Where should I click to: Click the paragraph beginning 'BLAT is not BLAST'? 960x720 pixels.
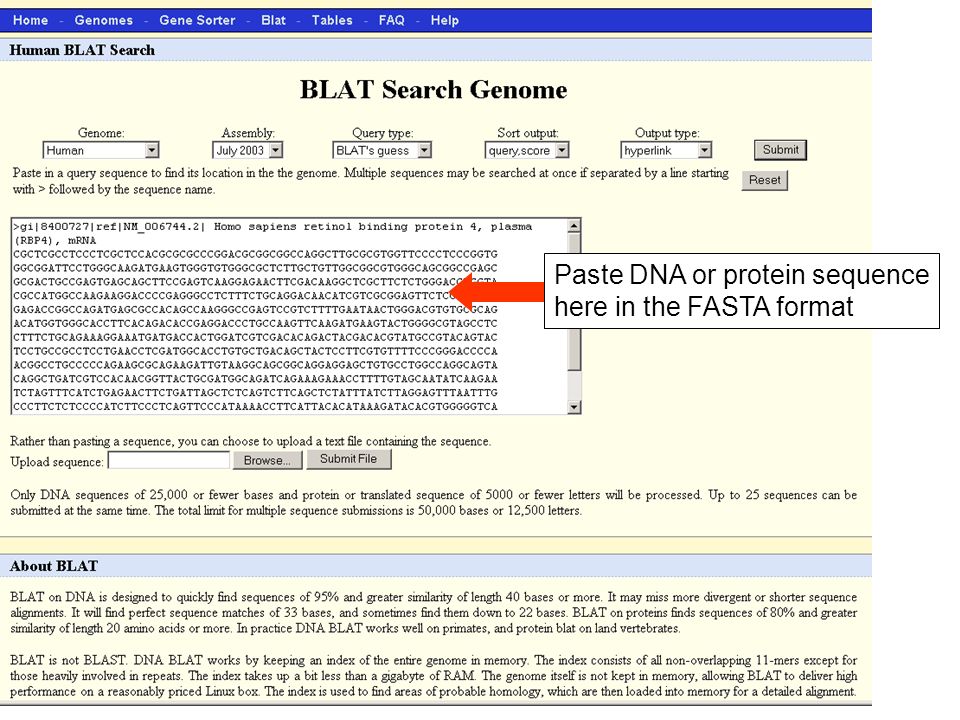[x=433, y=676]
